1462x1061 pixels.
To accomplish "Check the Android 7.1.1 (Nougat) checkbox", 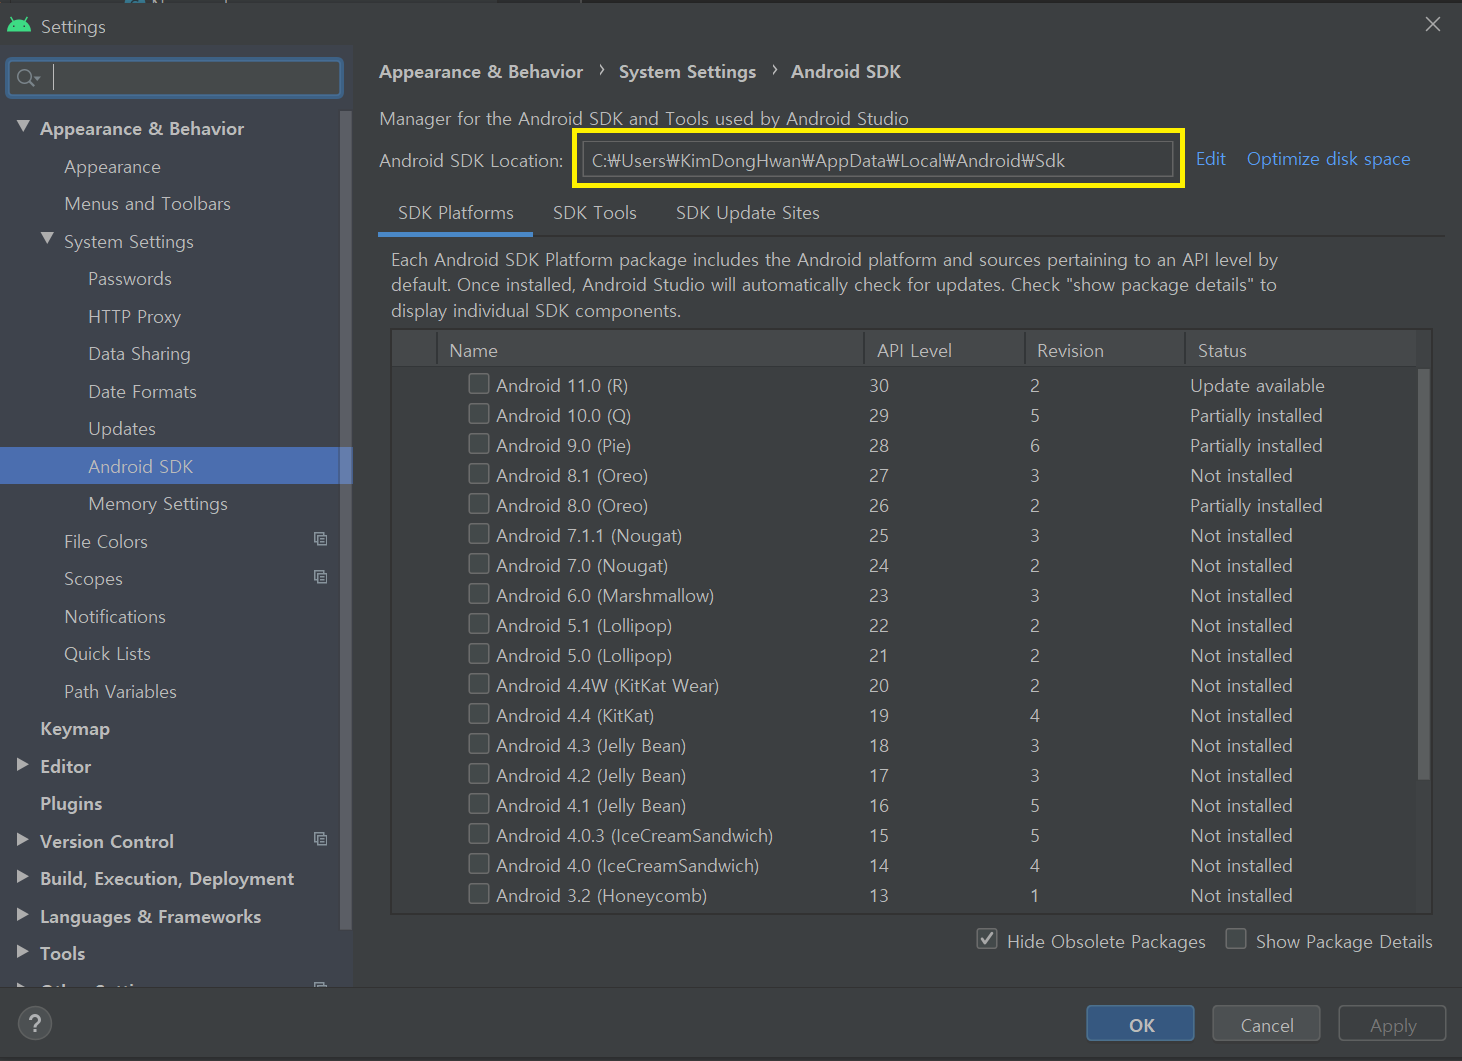I will pyautogui.click(x=479, y=534).
